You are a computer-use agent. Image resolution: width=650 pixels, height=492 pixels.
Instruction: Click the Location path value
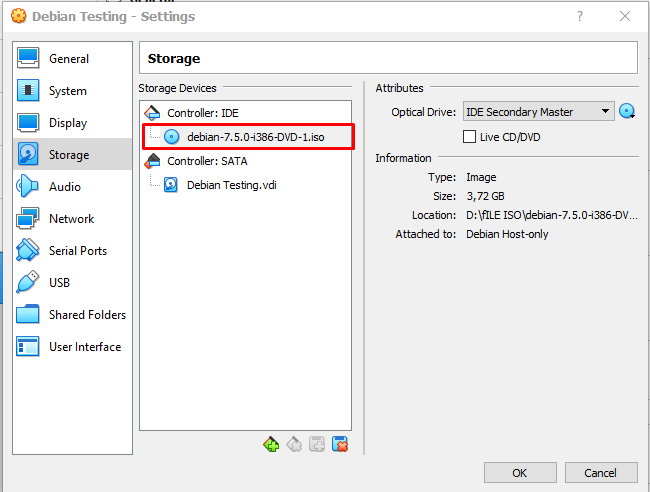coord(552,215)
